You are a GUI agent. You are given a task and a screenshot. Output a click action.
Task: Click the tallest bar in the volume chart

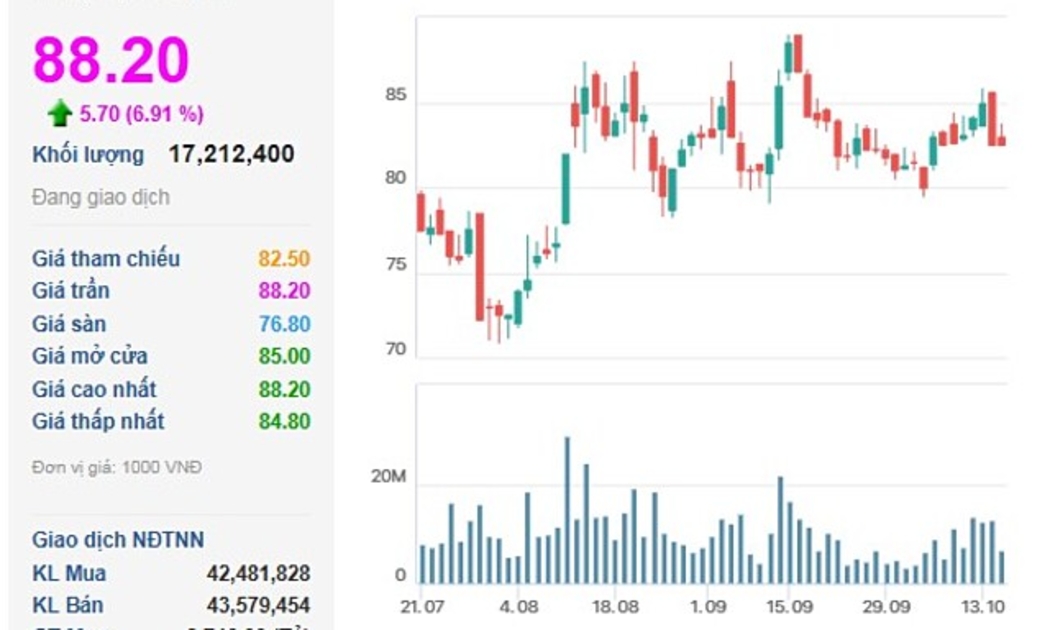point(567,510)
